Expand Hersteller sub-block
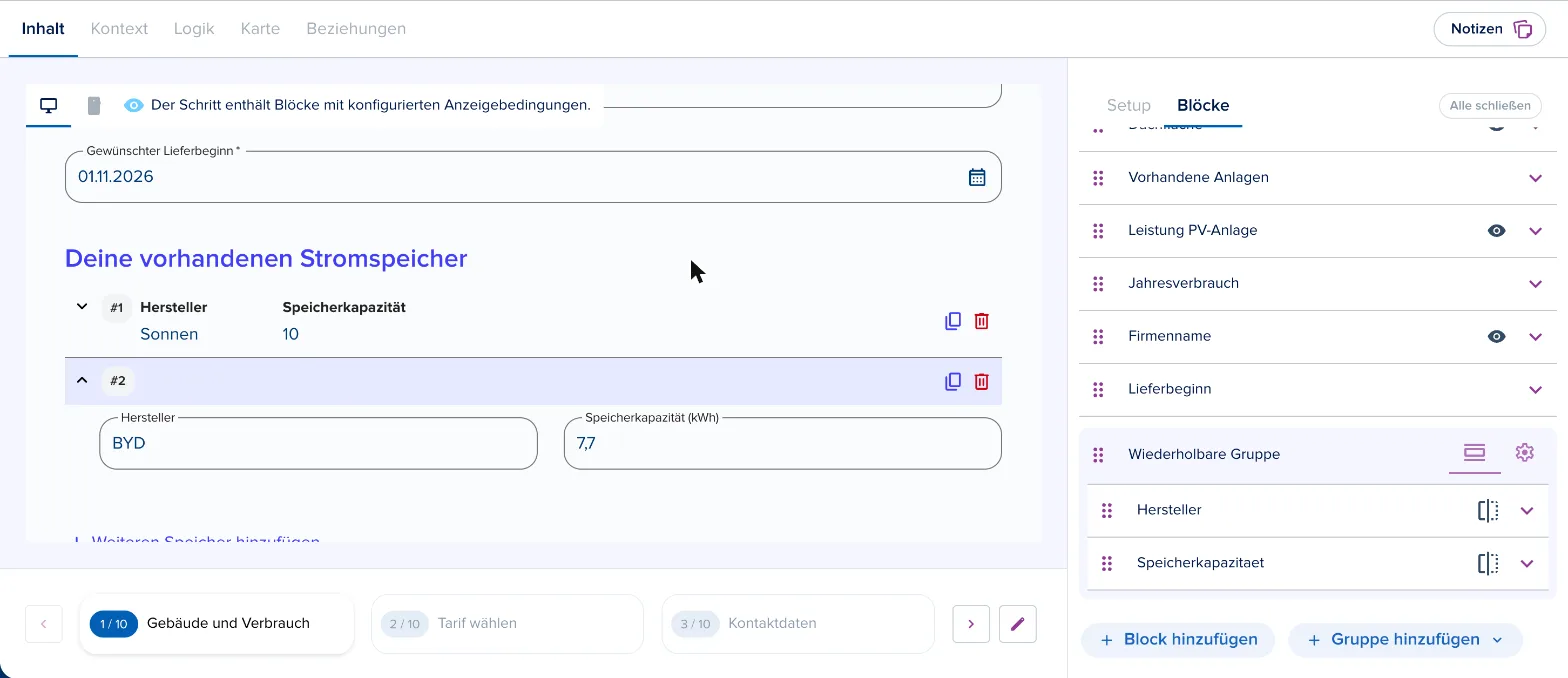Viewport: 1568px width, 678px height. pyautogui.click(x=1527, y=511)
